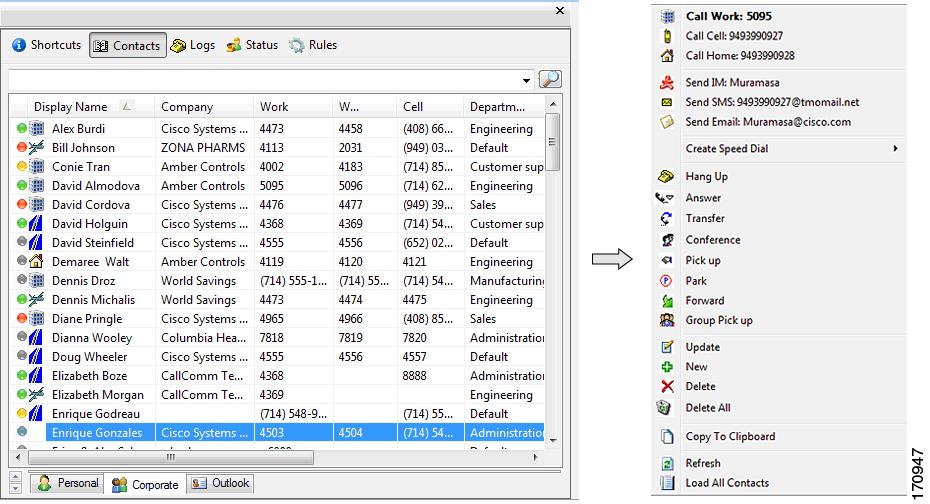The width and height of the screenshot is (930, 504).
Task: Click the Conference icon in menu
Action: click(667, 240)
